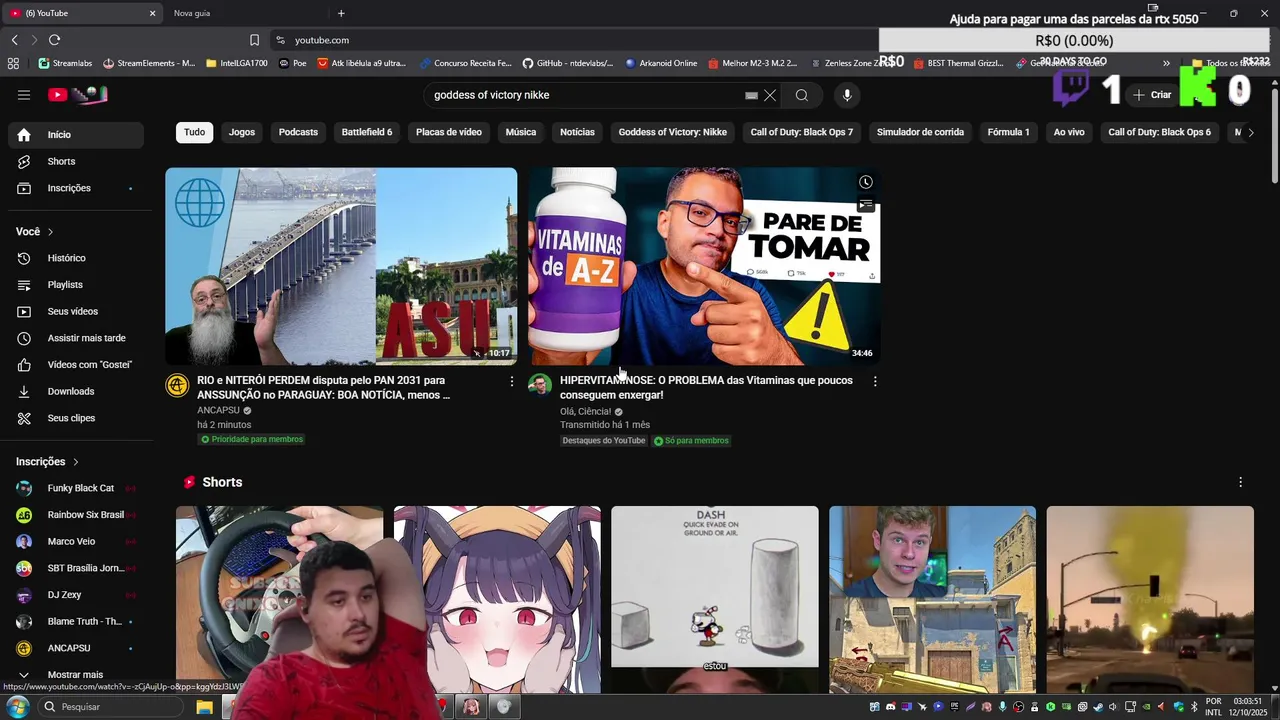The width and height of the screenshot is (1280, 720).
Task: Open the Rio e Niterói PAN 2031 video thumbnail
Action: (341, 266)
